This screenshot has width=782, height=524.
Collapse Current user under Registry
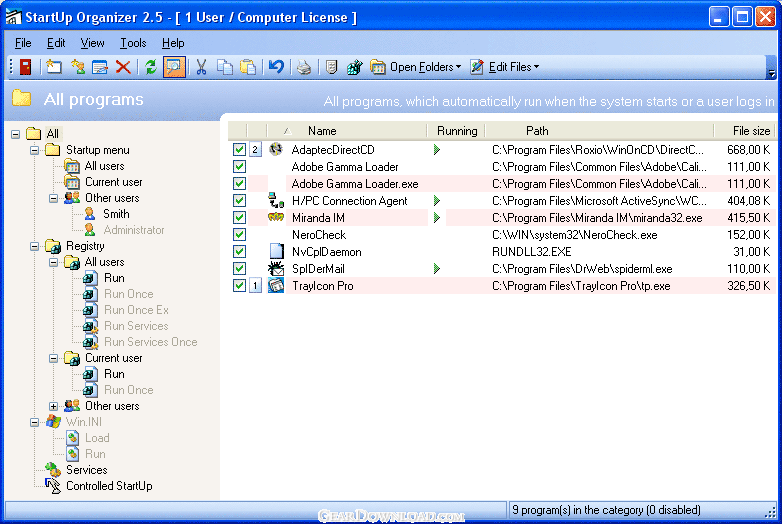pos(53,358)
